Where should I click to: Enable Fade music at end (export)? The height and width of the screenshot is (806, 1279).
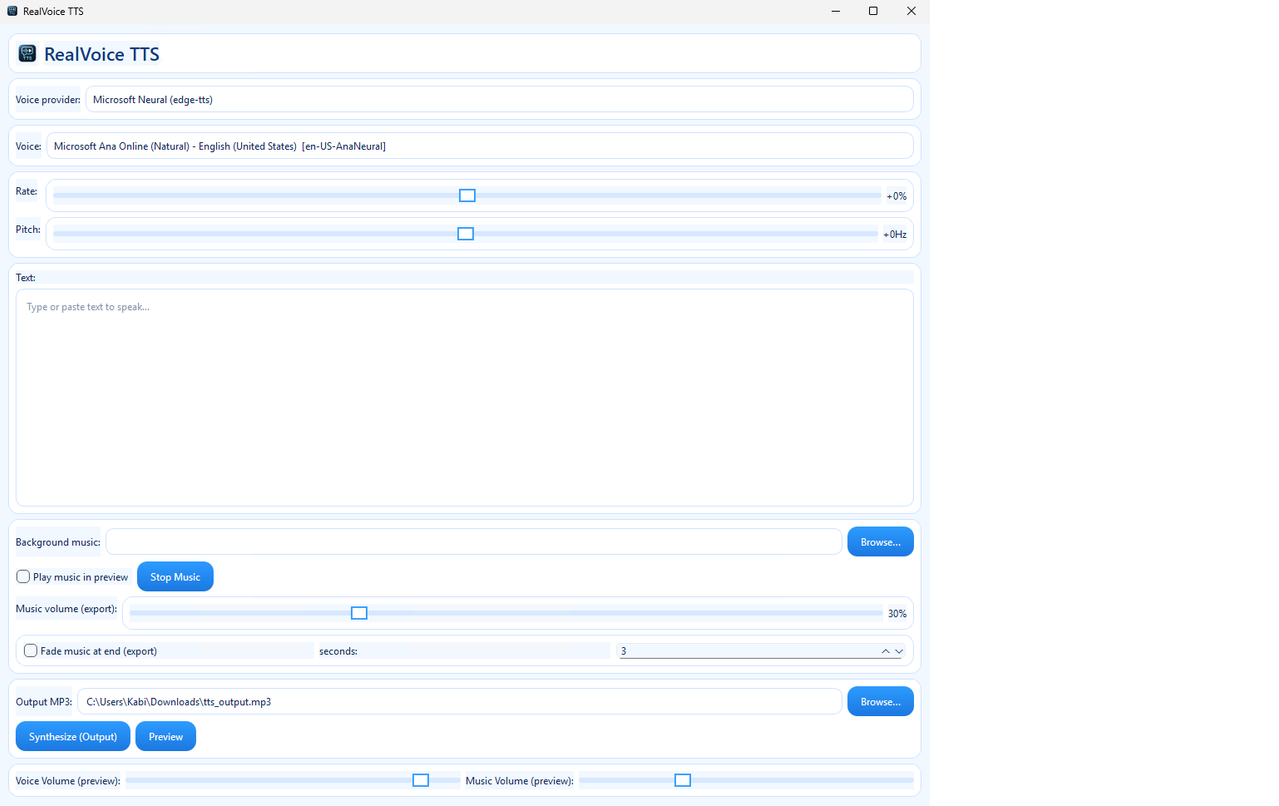[x=31, y=651]
